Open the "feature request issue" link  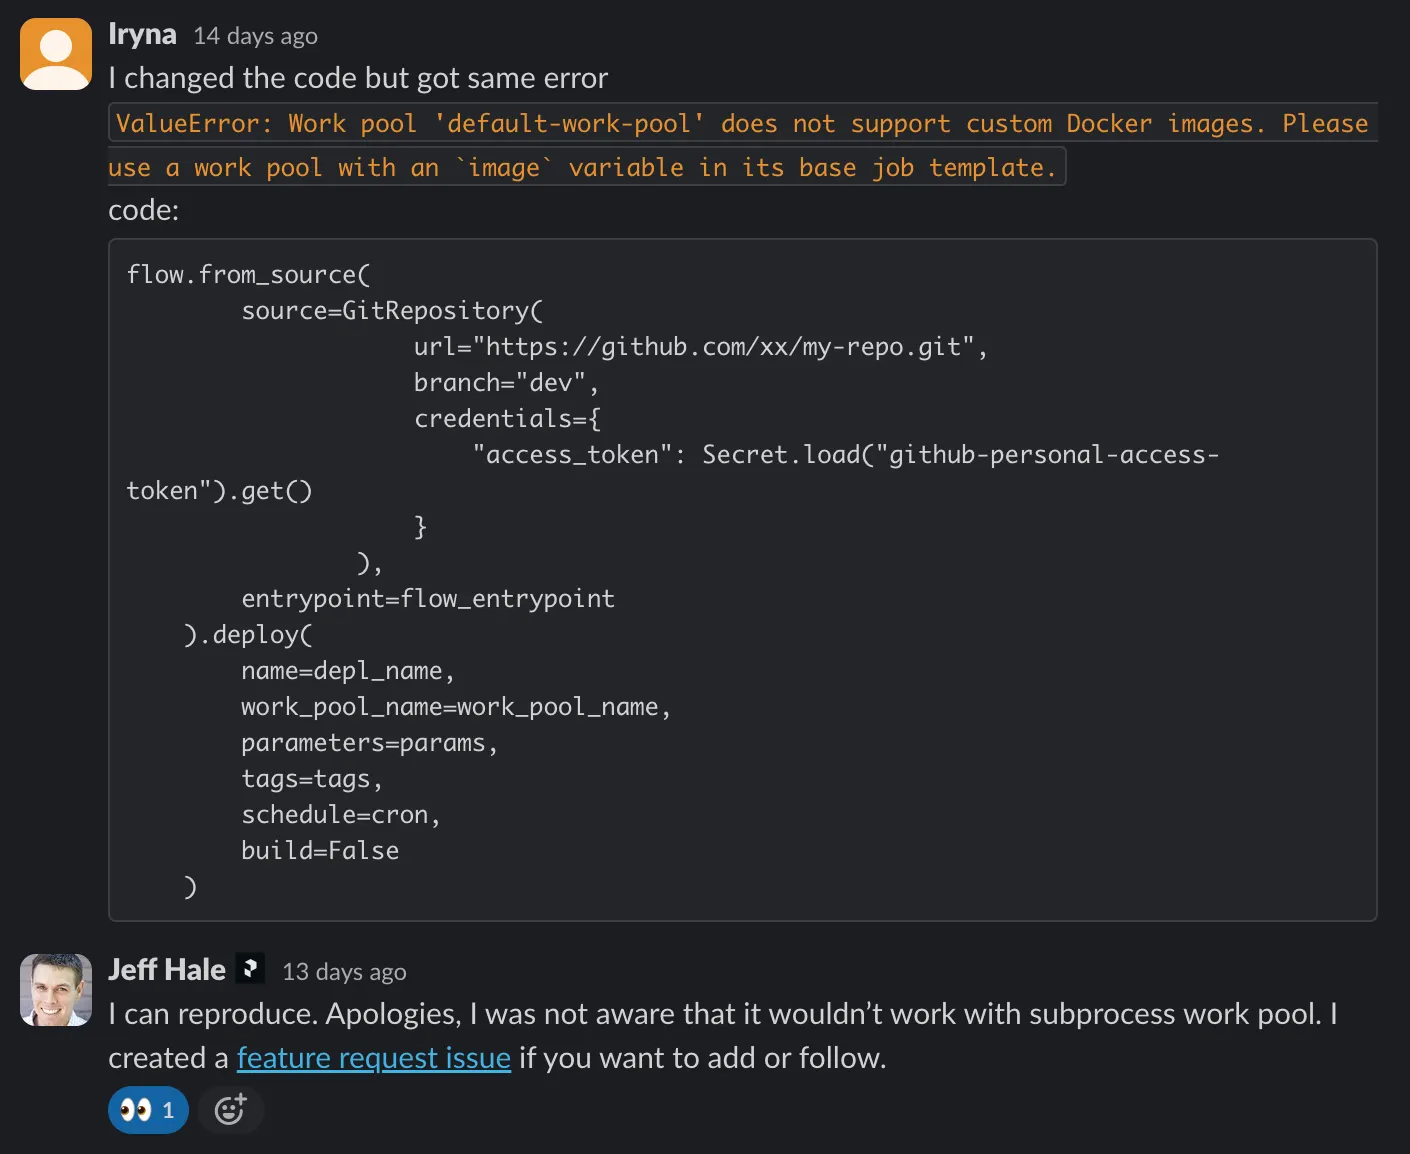tap(373, 1058)
